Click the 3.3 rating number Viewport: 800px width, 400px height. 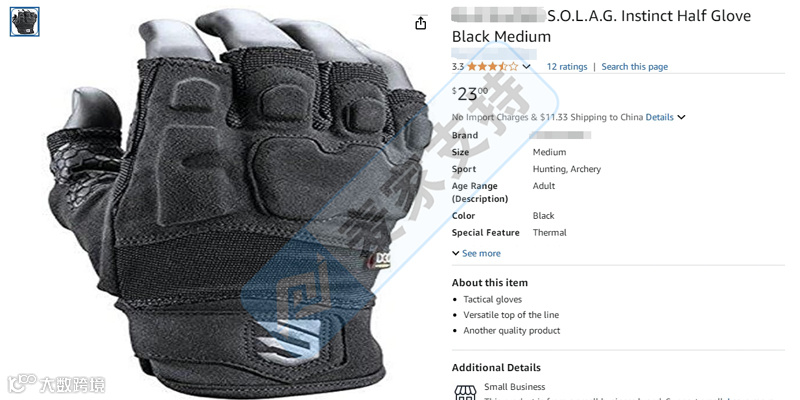coord(458,66)
